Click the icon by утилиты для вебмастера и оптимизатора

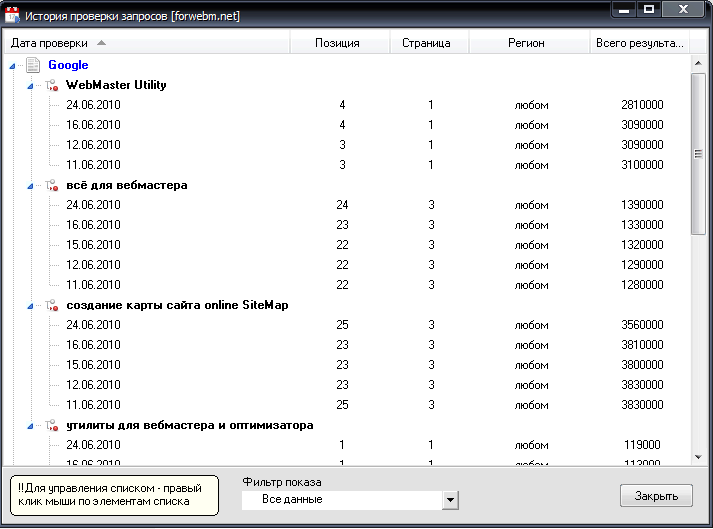pyautogui.click(x=51, y=425)
